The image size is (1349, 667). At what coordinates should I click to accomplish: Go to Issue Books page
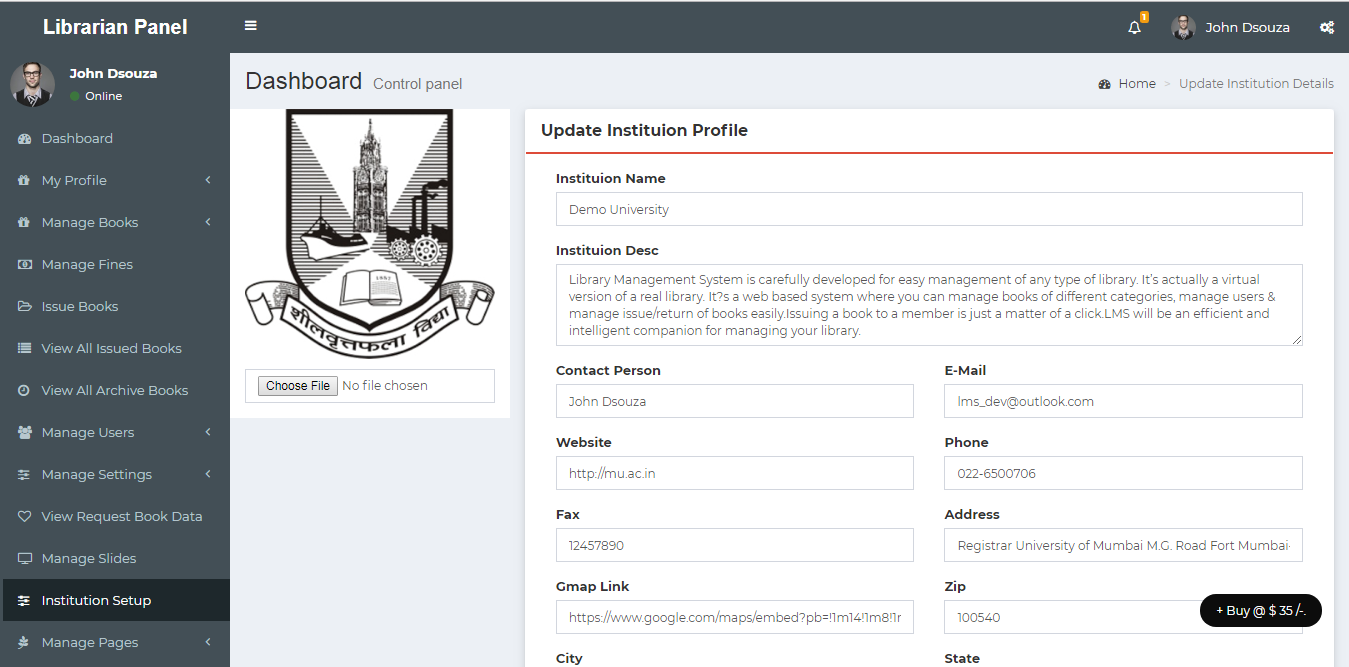click(x=115, y=307)
